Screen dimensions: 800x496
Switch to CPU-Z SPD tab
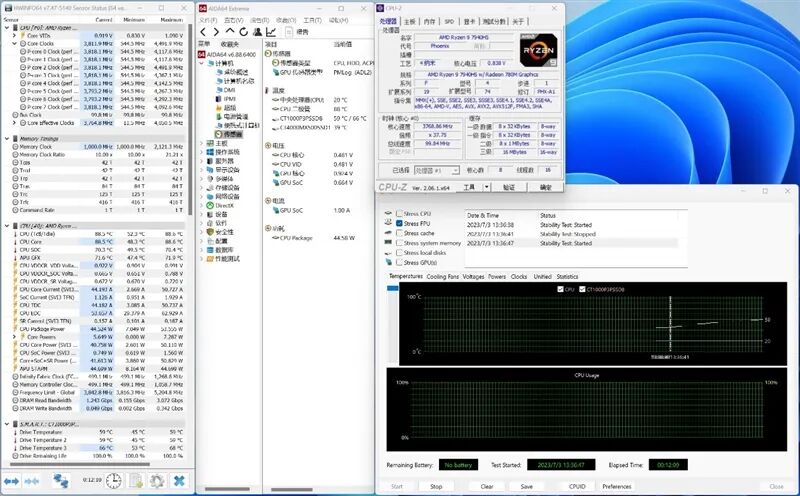[x=449, y=21]
